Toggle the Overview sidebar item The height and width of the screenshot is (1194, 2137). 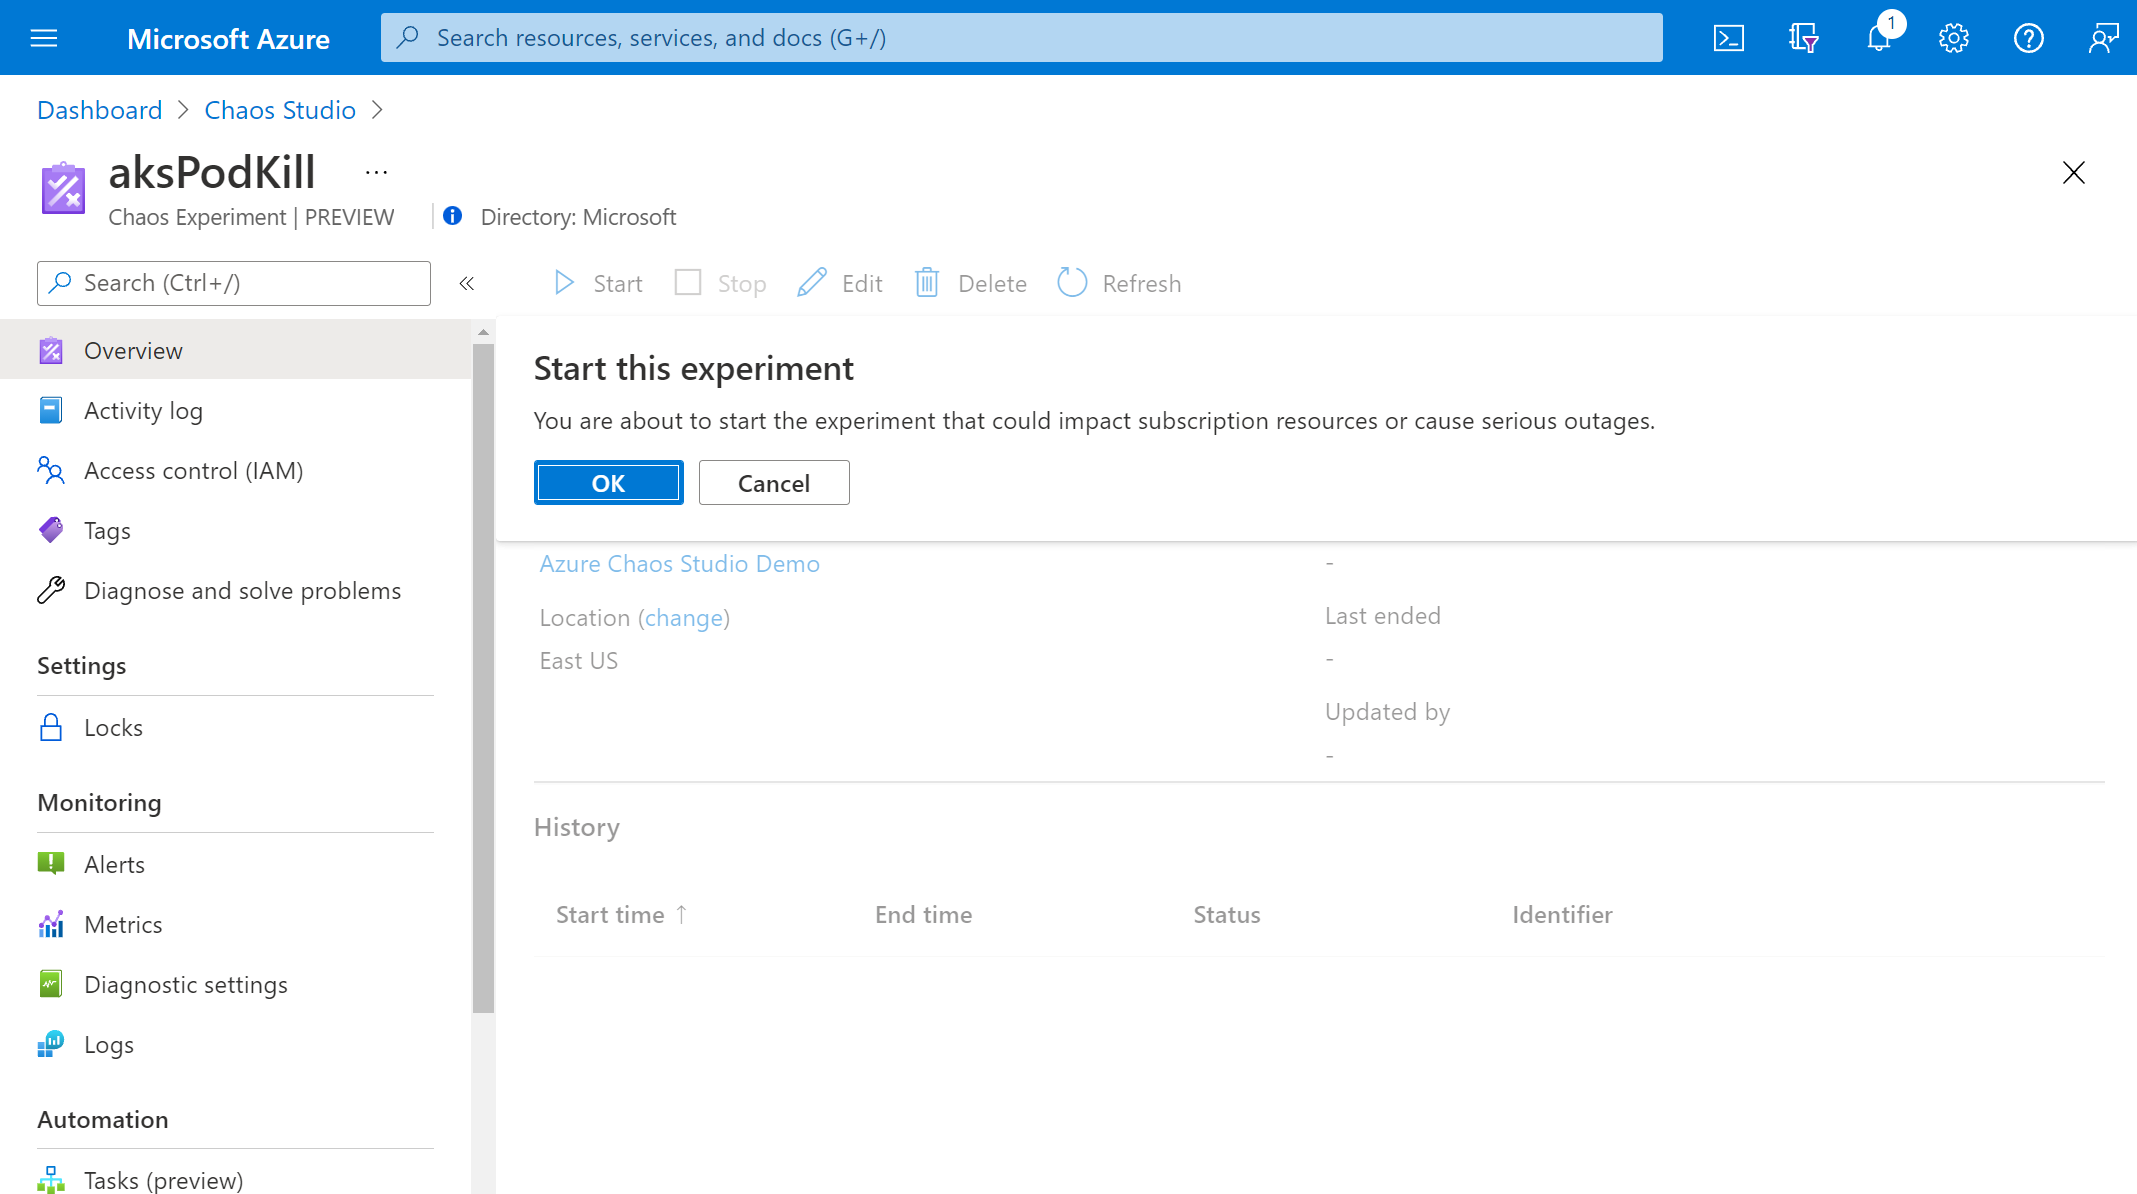coord(132,349)
